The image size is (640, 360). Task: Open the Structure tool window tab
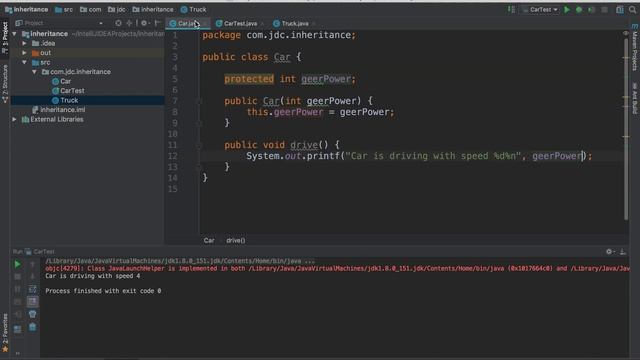5,83
